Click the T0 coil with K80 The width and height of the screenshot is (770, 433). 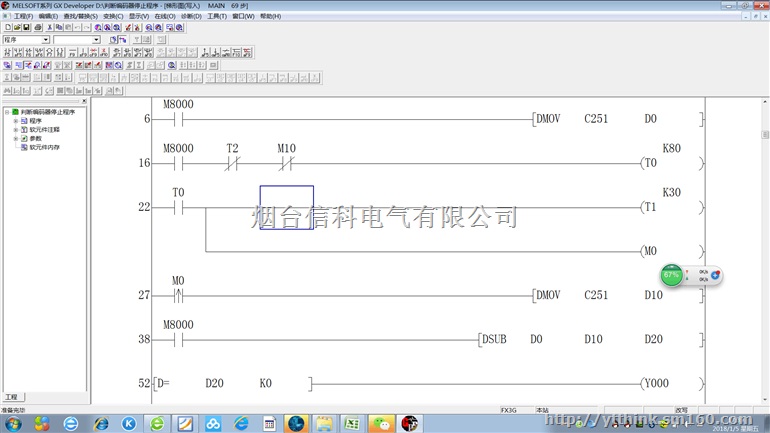click(671, 163)
